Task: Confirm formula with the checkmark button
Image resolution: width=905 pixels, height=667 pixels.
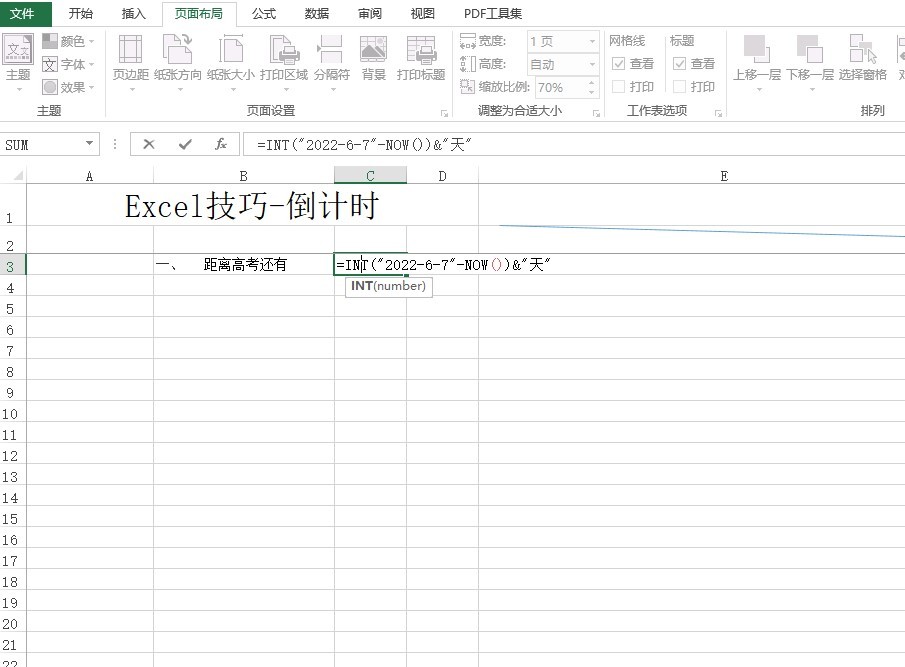Action: (185, 144)
